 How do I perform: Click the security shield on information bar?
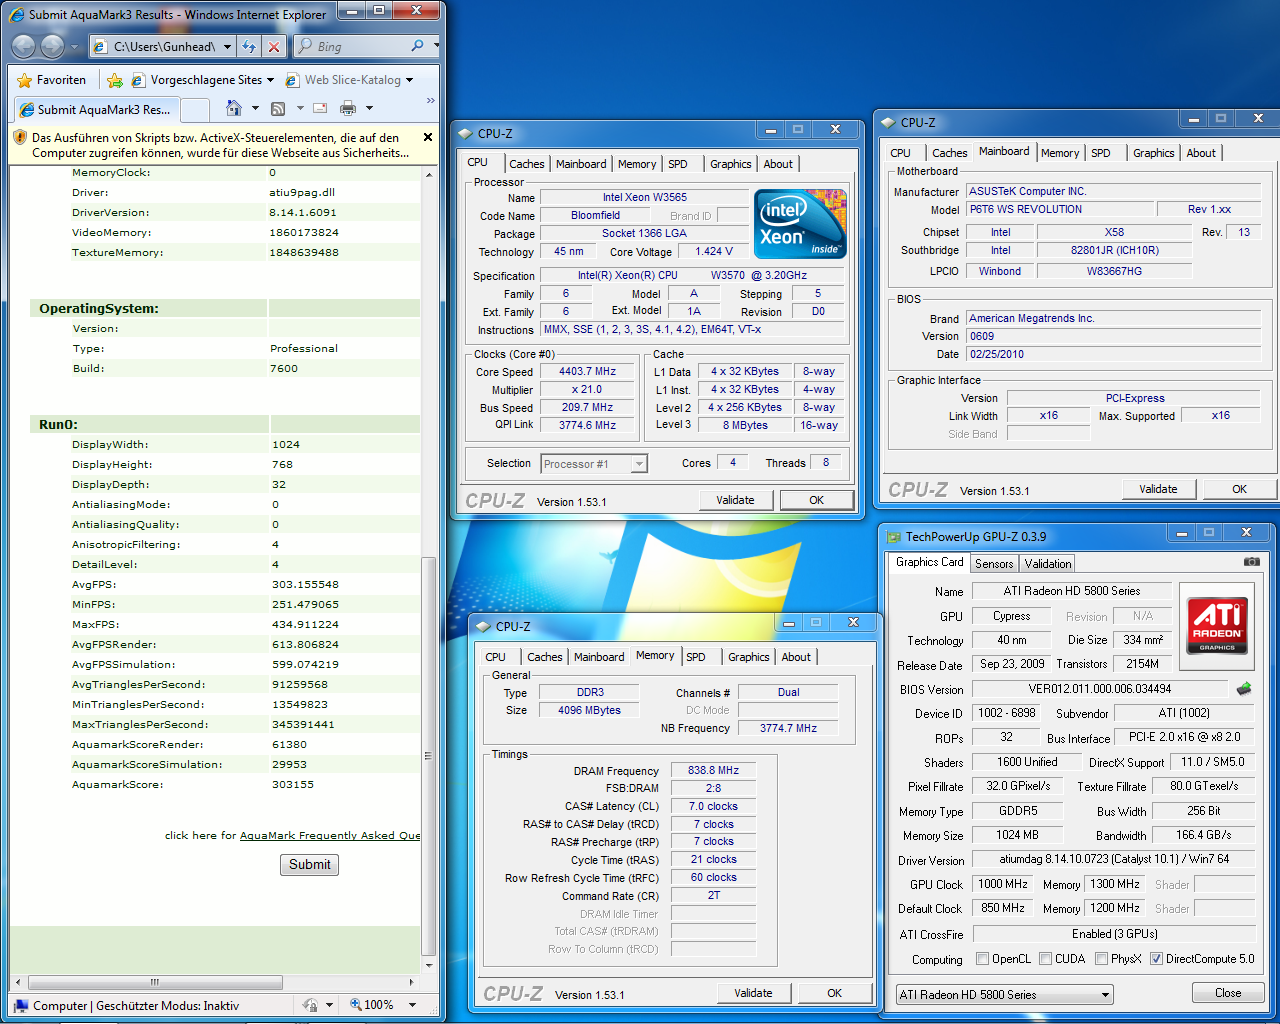tap(20, 138)
